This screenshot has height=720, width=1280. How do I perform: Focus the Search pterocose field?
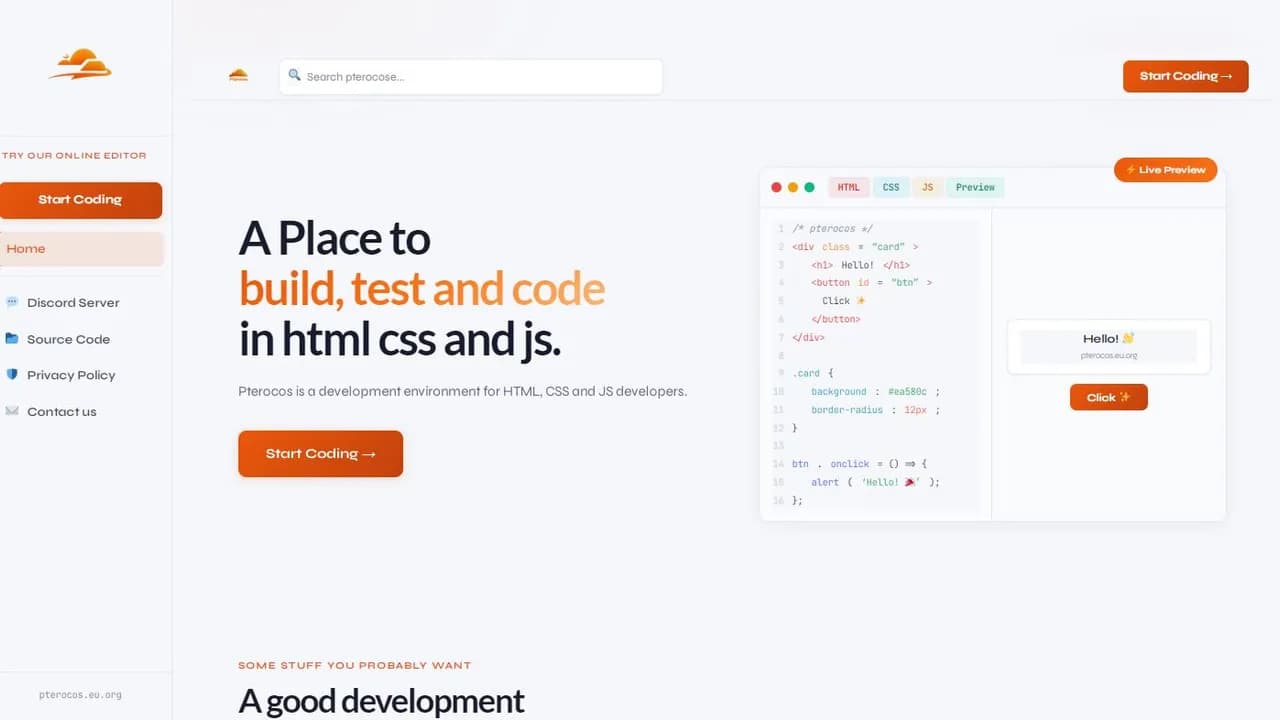click(471, 77)
